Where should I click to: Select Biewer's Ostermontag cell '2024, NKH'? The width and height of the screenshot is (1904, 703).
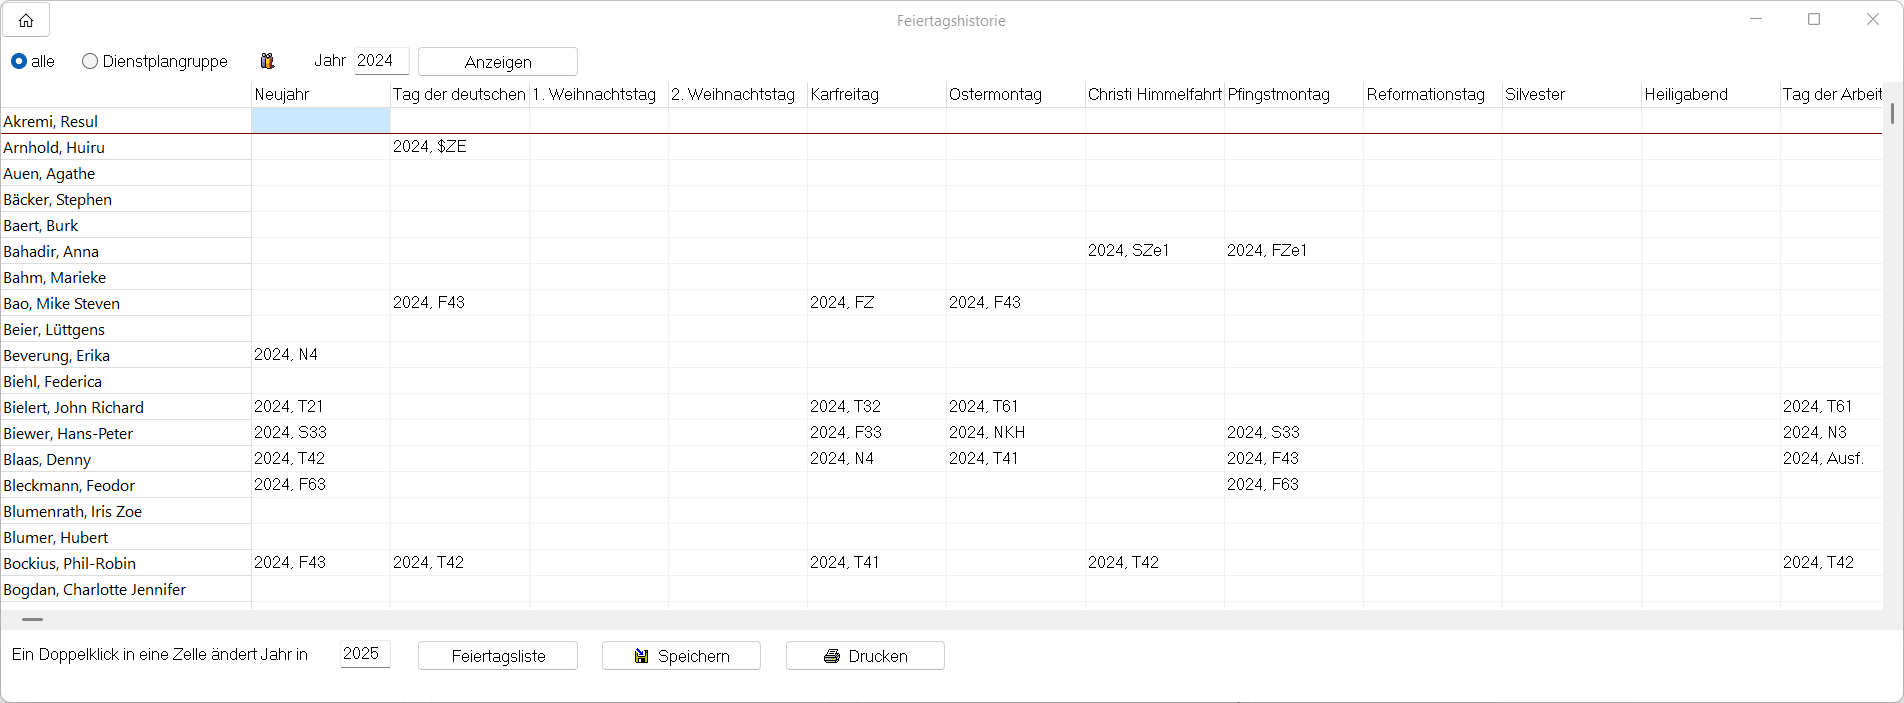click(1015, 433)
